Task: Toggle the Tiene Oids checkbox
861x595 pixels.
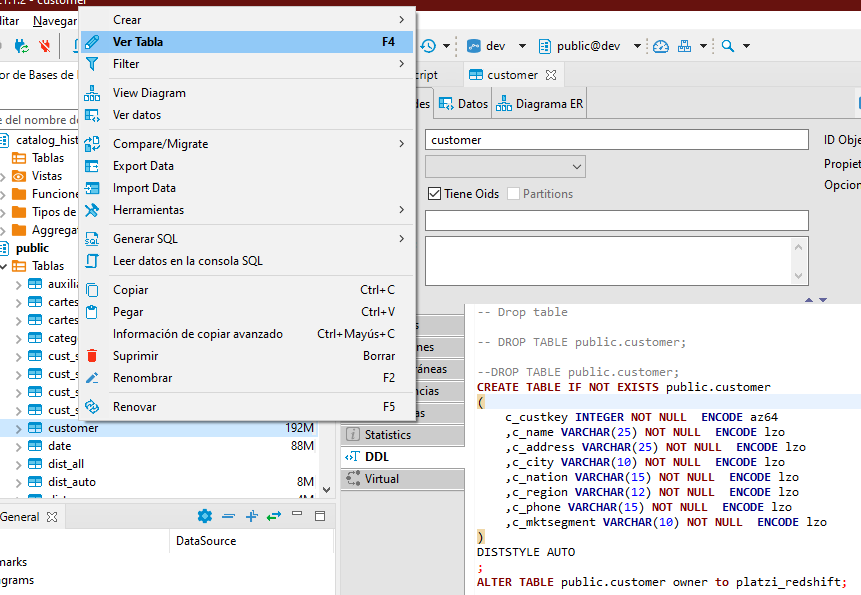Action: point(434,194)
